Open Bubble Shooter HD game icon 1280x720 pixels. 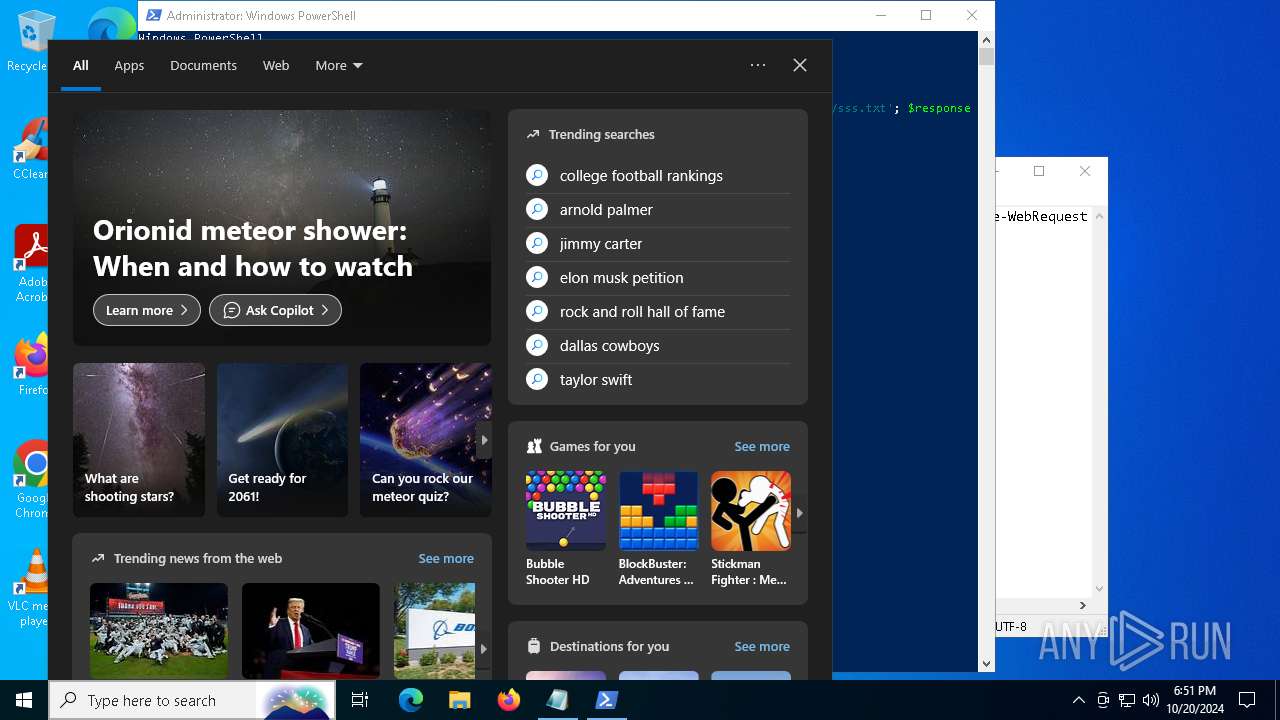tap(566, 511)
